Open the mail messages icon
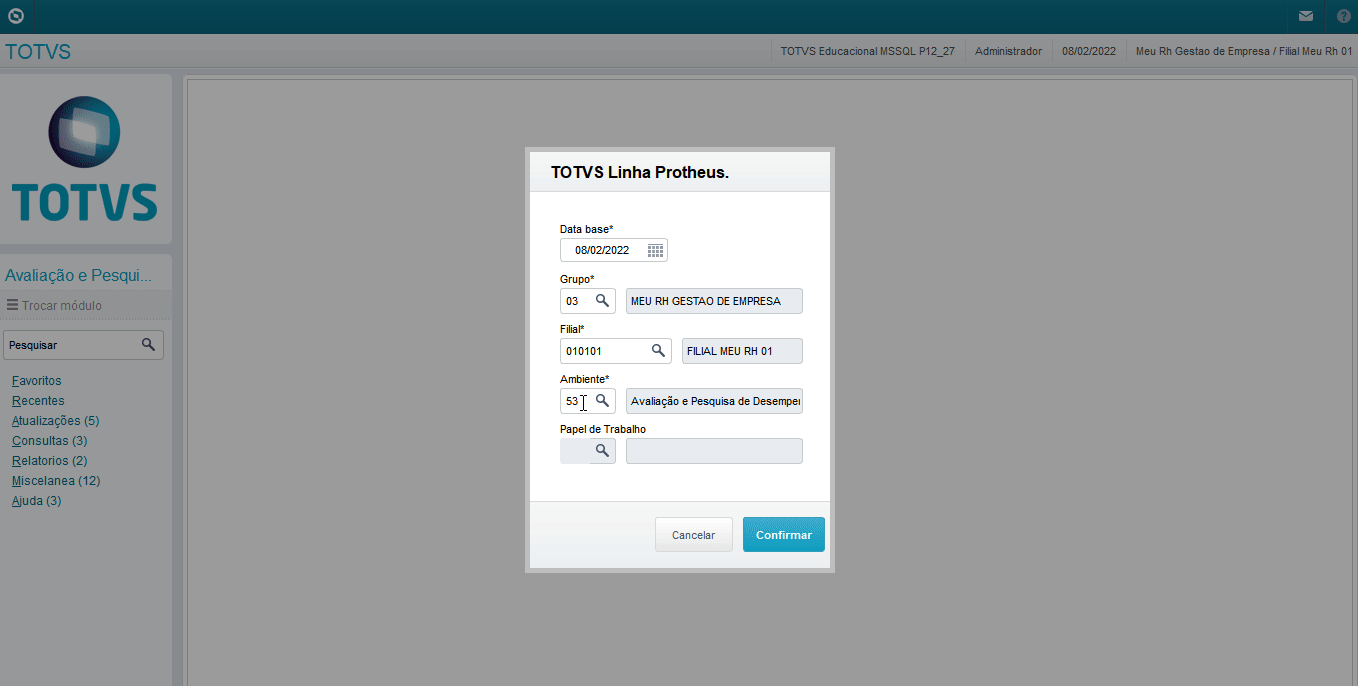 click(1306, 16)
